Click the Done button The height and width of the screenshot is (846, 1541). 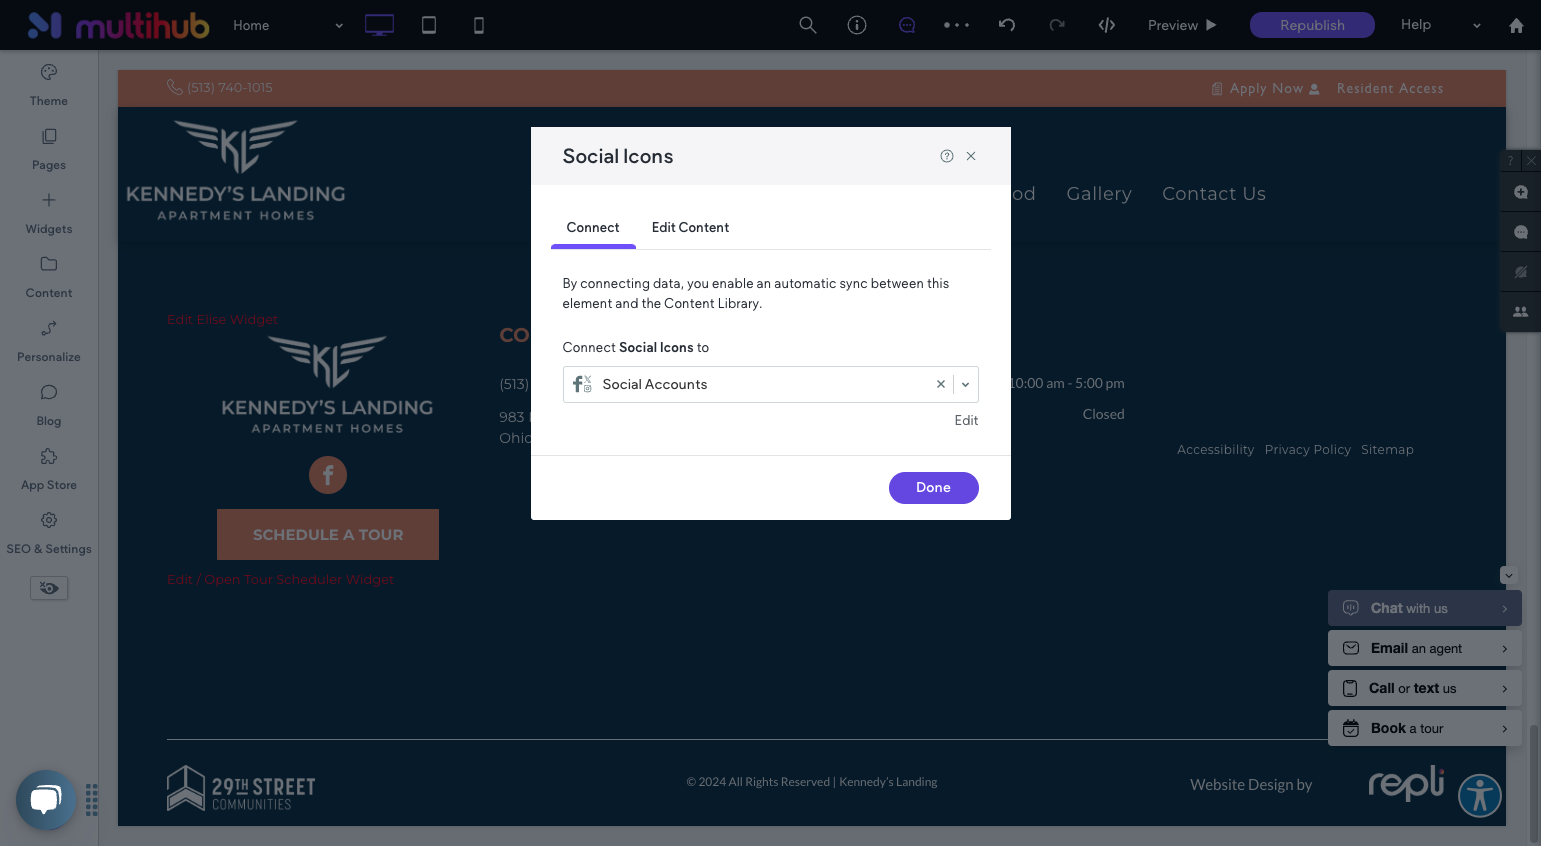933,488
